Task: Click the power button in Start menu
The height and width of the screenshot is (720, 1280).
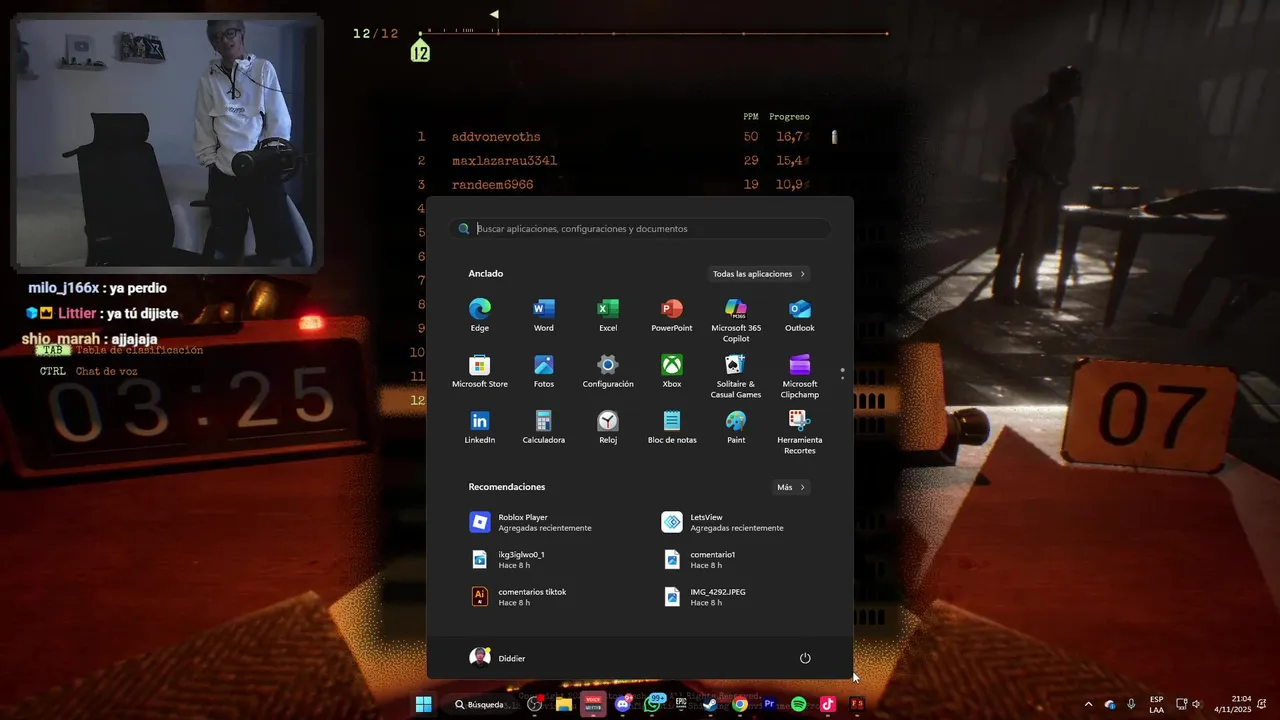Action: [805, 658]
